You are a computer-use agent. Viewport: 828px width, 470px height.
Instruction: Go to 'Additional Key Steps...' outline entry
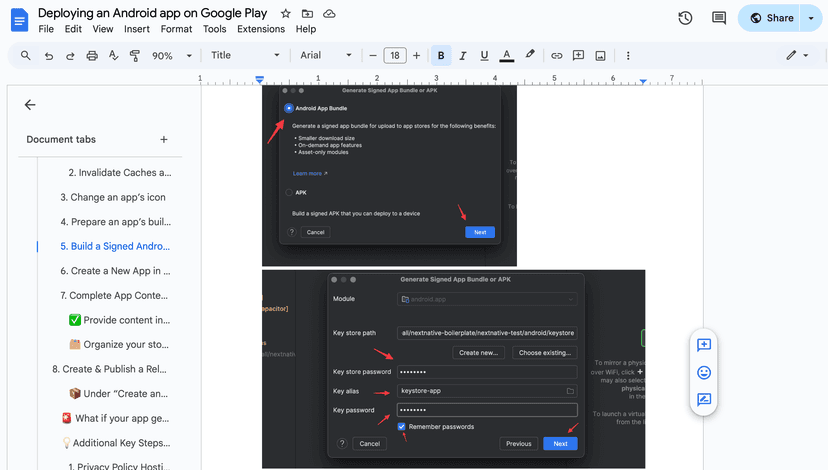(116, 443)
